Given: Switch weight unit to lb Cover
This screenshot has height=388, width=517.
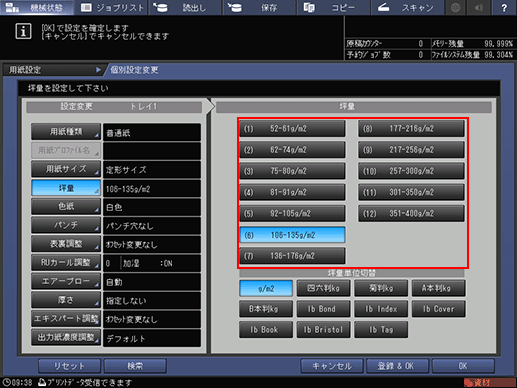Looking at the screenshot, I should pos(439,309).
